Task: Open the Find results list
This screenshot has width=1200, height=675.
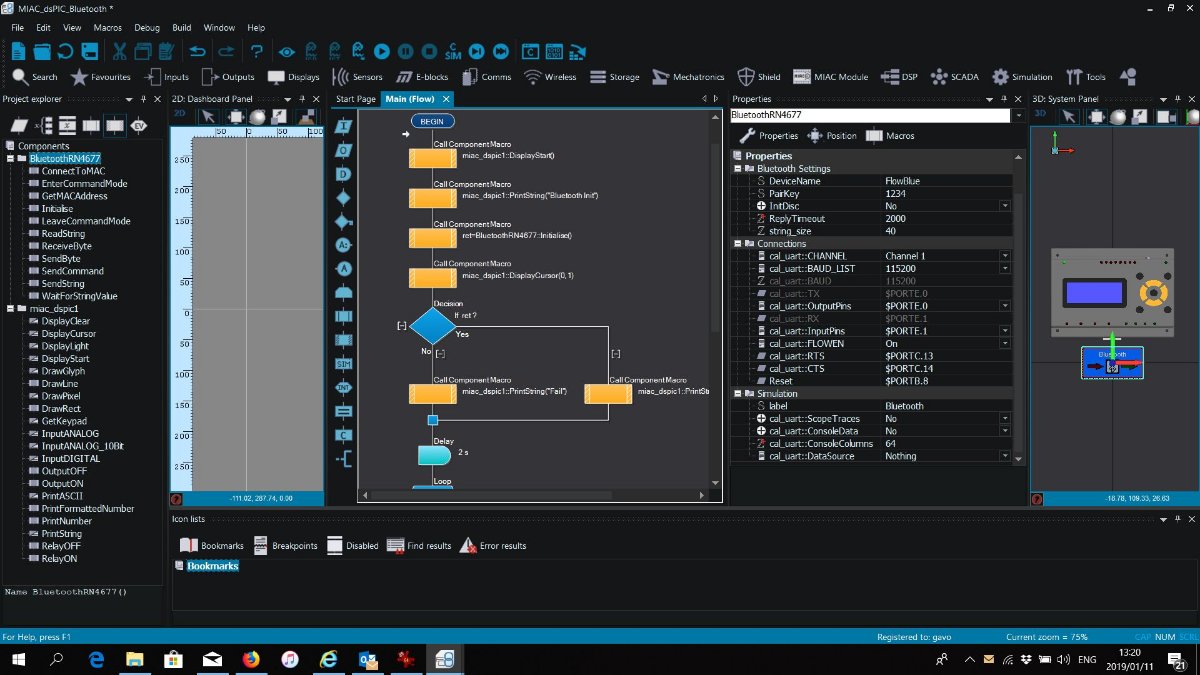Action: pyautogui.click(x=419, y=546)
